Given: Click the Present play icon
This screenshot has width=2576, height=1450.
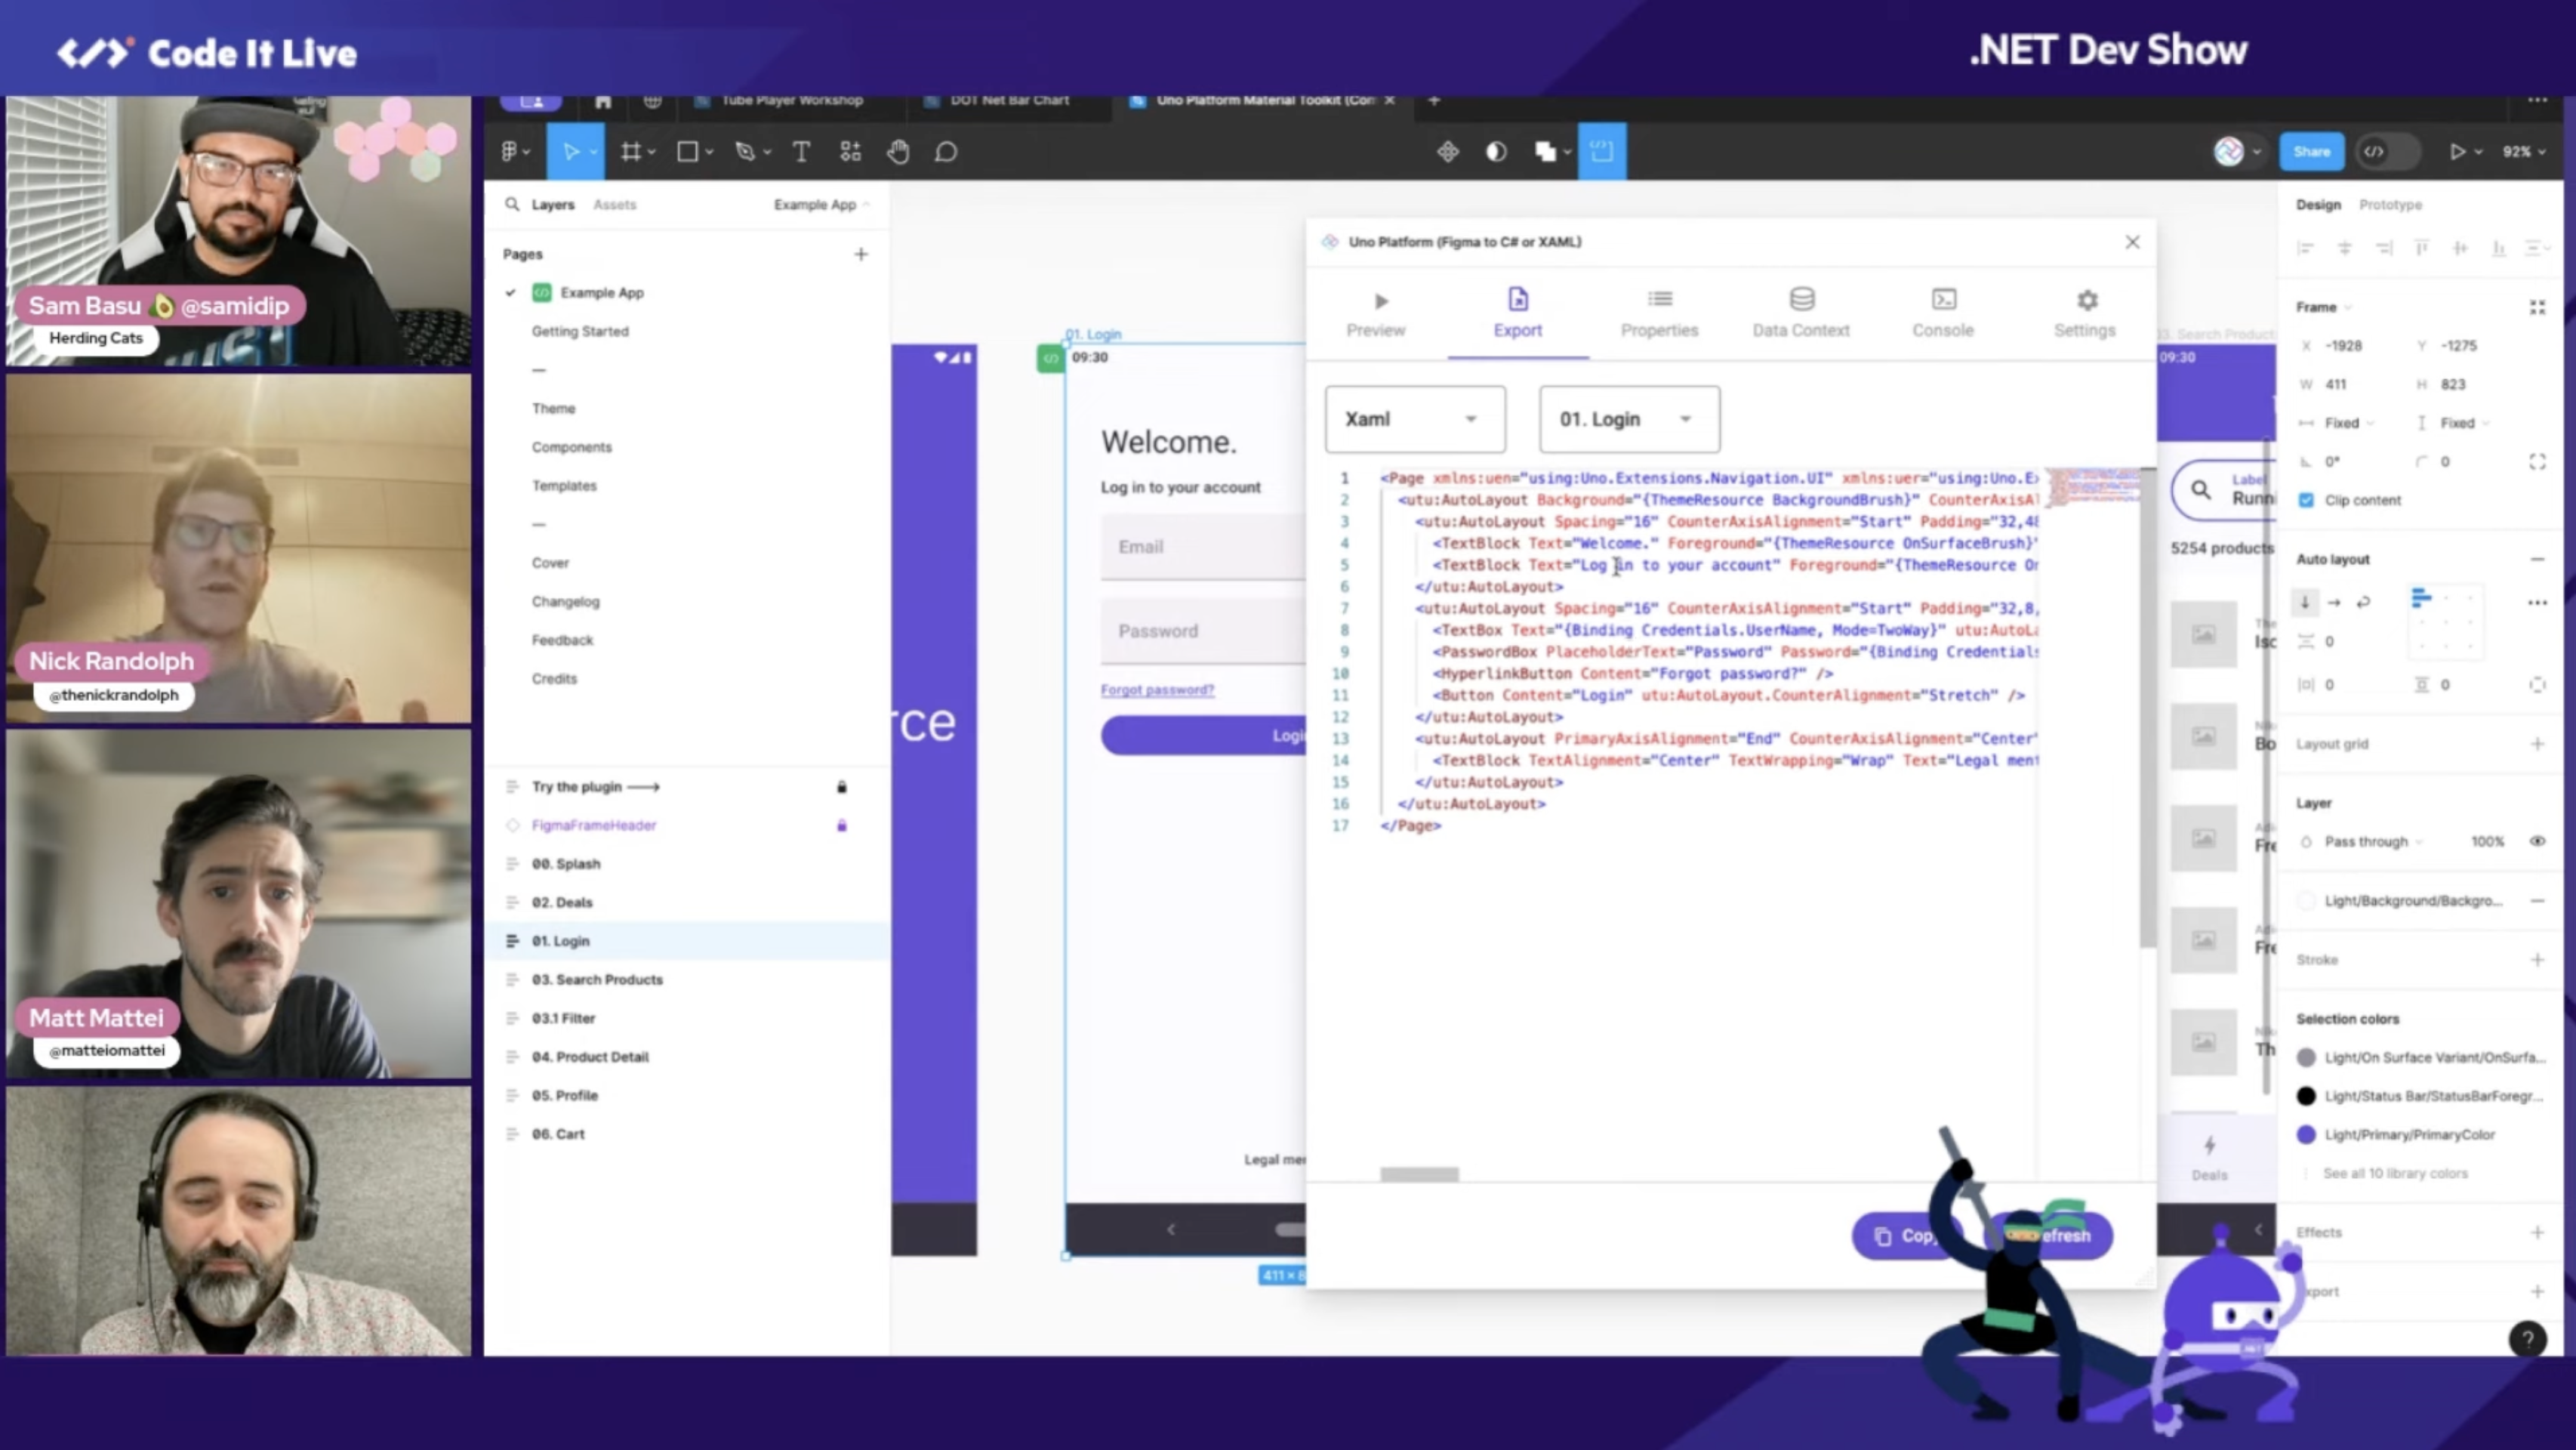Looking at the screenshot, I should (2457, 152).
